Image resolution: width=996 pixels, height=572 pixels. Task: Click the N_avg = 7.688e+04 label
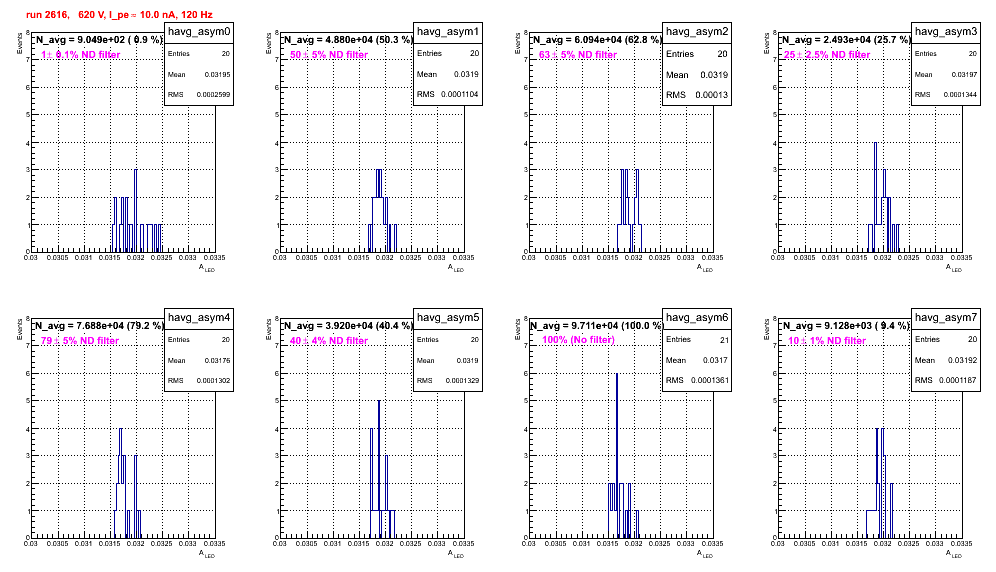(x=99, y=326)
